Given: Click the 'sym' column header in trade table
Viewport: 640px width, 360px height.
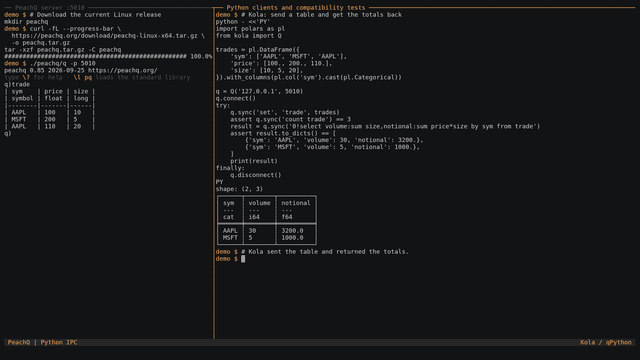Looking at the screenshot, I should [x=17, y=91].
